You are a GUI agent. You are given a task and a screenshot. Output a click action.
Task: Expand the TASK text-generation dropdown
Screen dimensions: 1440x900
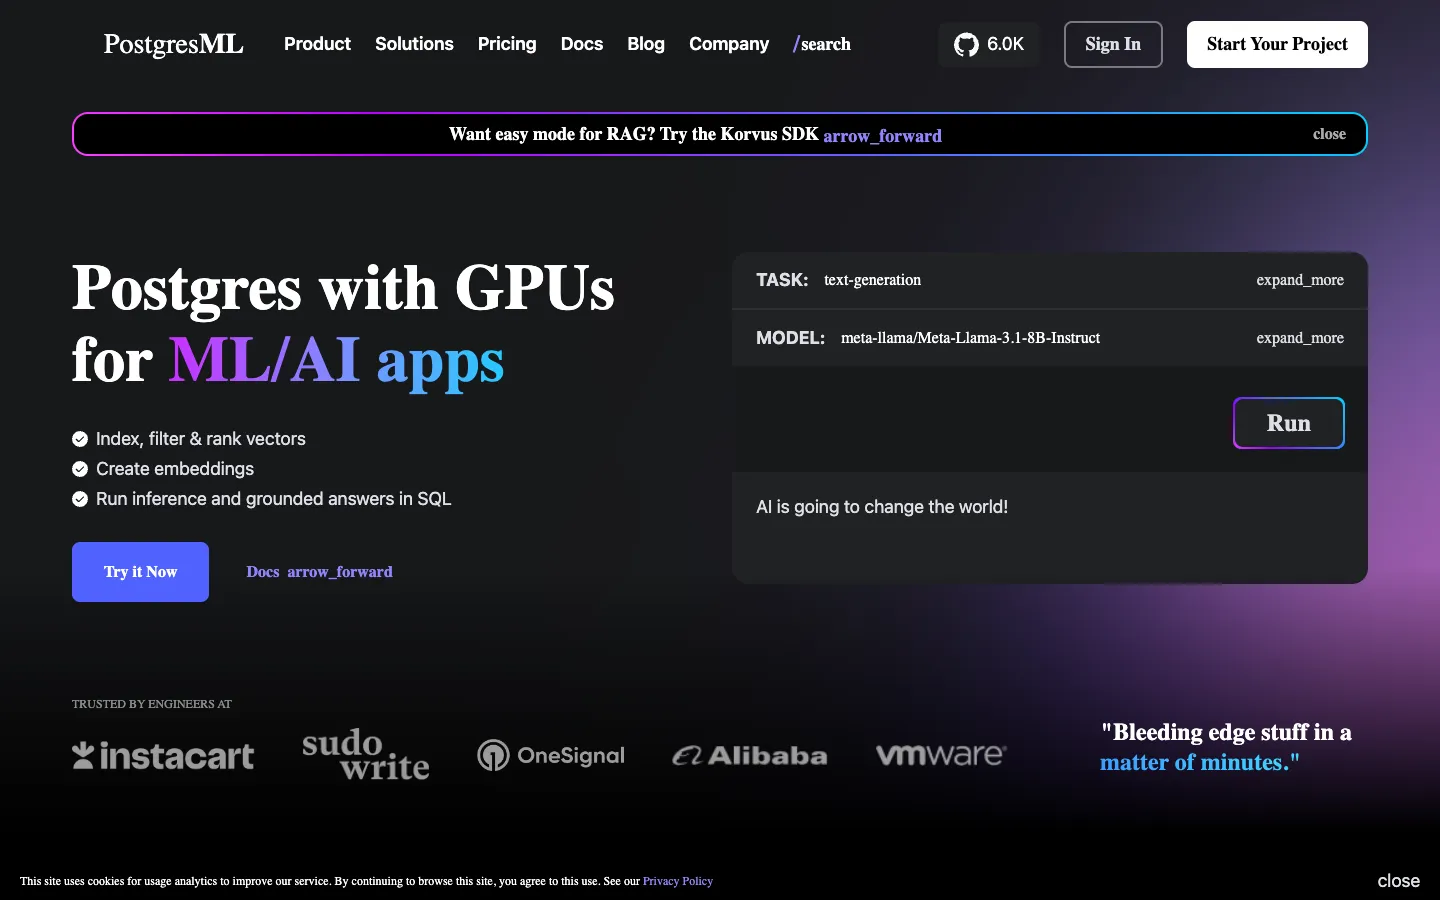(1050, 280)
